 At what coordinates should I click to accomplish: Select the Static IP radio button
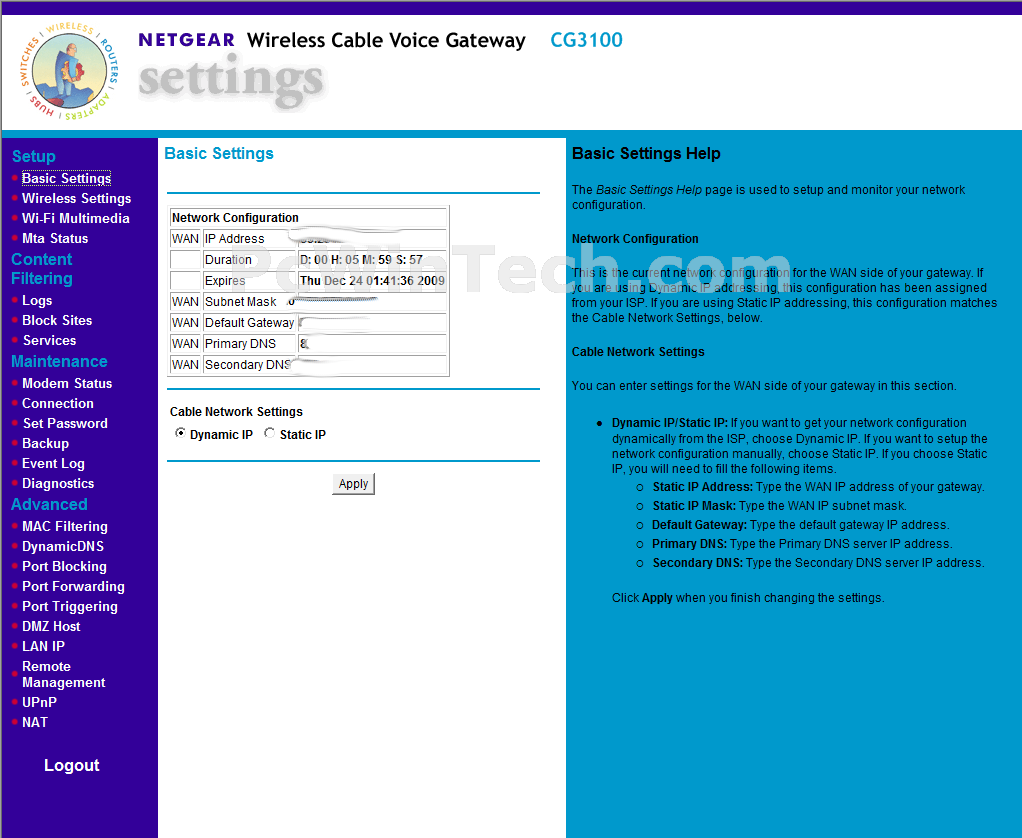pos(269,433)
